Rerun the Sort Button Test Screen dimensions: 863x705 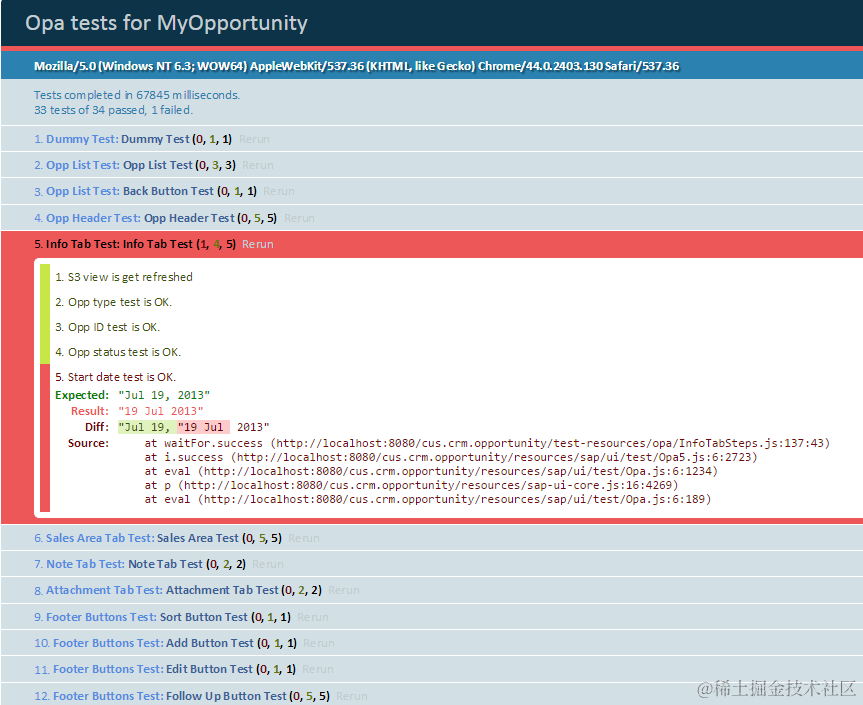pyautogui.click(x=313, y=617)
